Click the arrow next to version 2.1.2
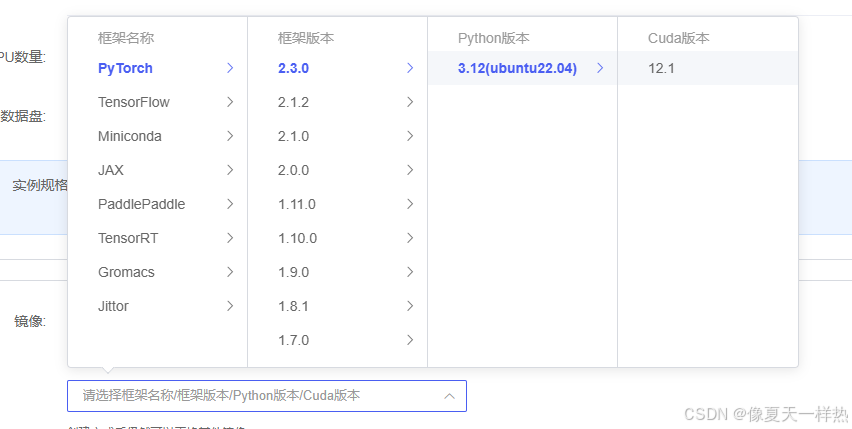 [410, 102]
